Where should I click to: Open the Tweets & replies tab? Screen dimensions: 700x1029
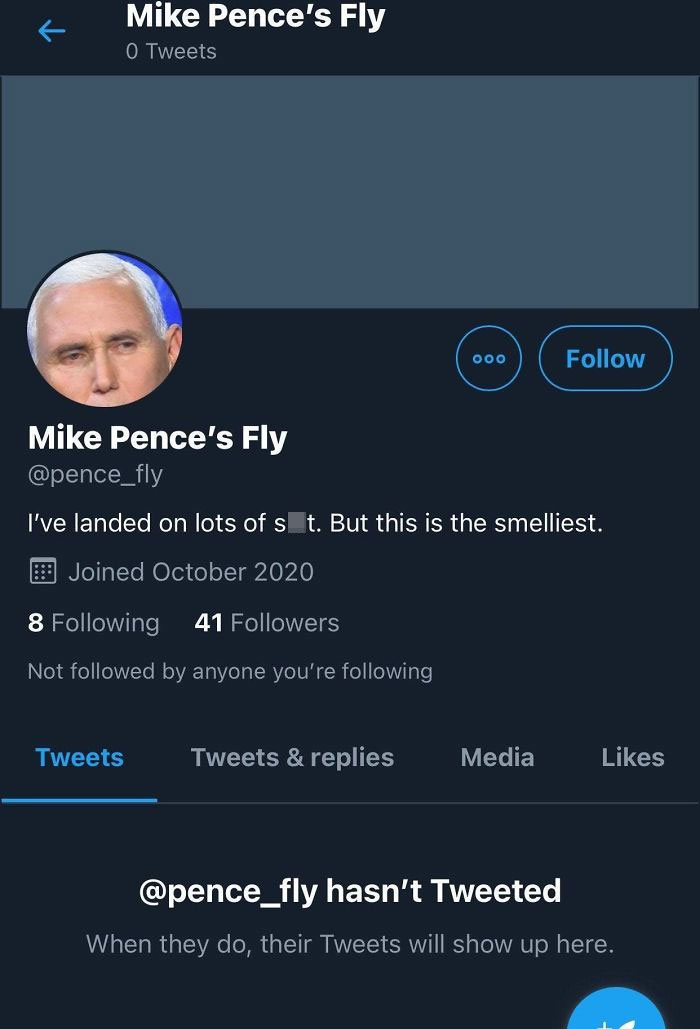[292, 757]
